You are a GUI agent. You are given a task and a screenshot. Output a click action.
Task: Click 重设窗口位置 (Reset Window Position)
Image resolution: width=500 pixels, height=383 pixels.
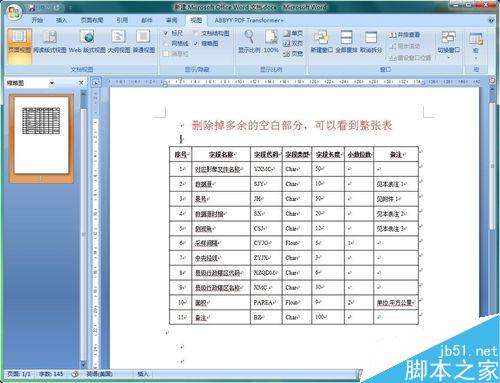click(410, 58)
